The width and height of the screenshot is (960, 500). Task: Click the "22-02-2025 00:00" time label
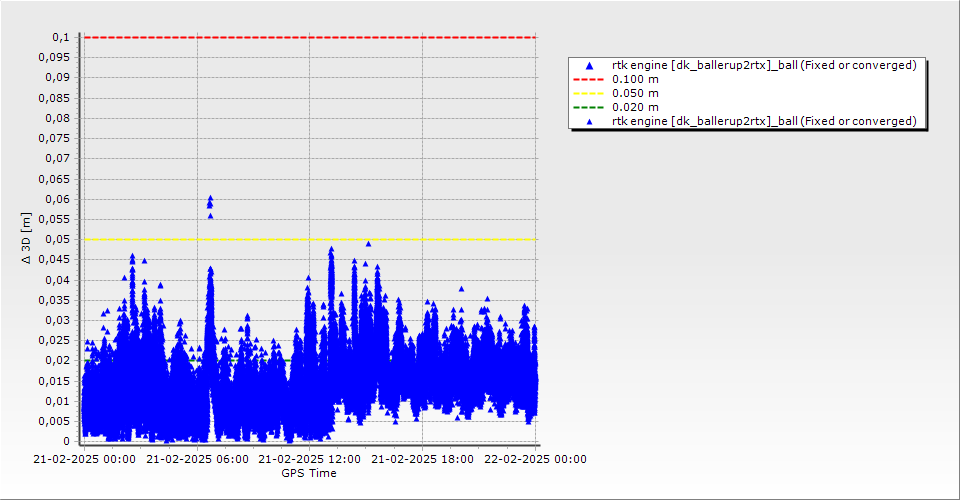pyautogui.click(x=535, y=459)
